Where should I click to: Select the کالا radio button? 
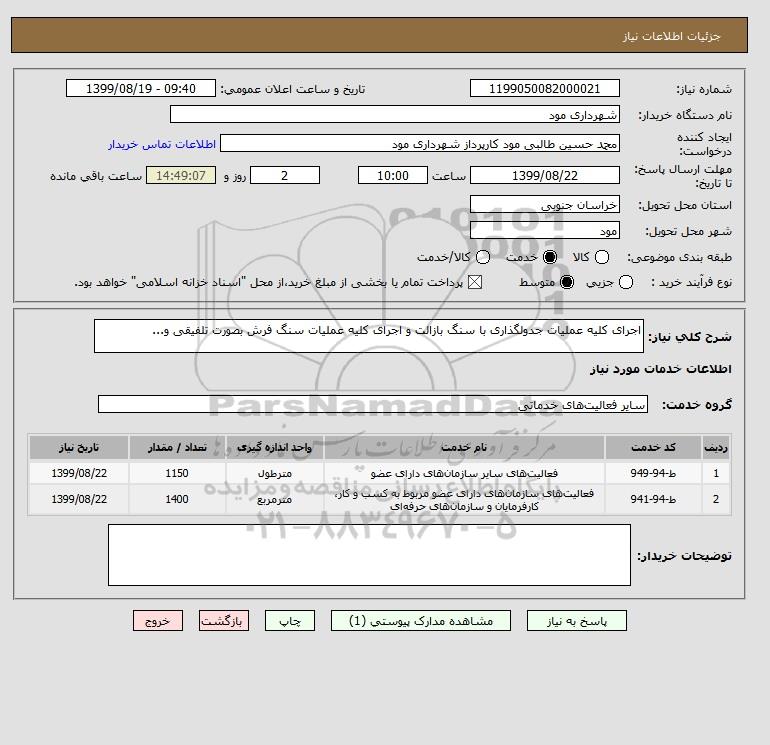pos(602,257)
